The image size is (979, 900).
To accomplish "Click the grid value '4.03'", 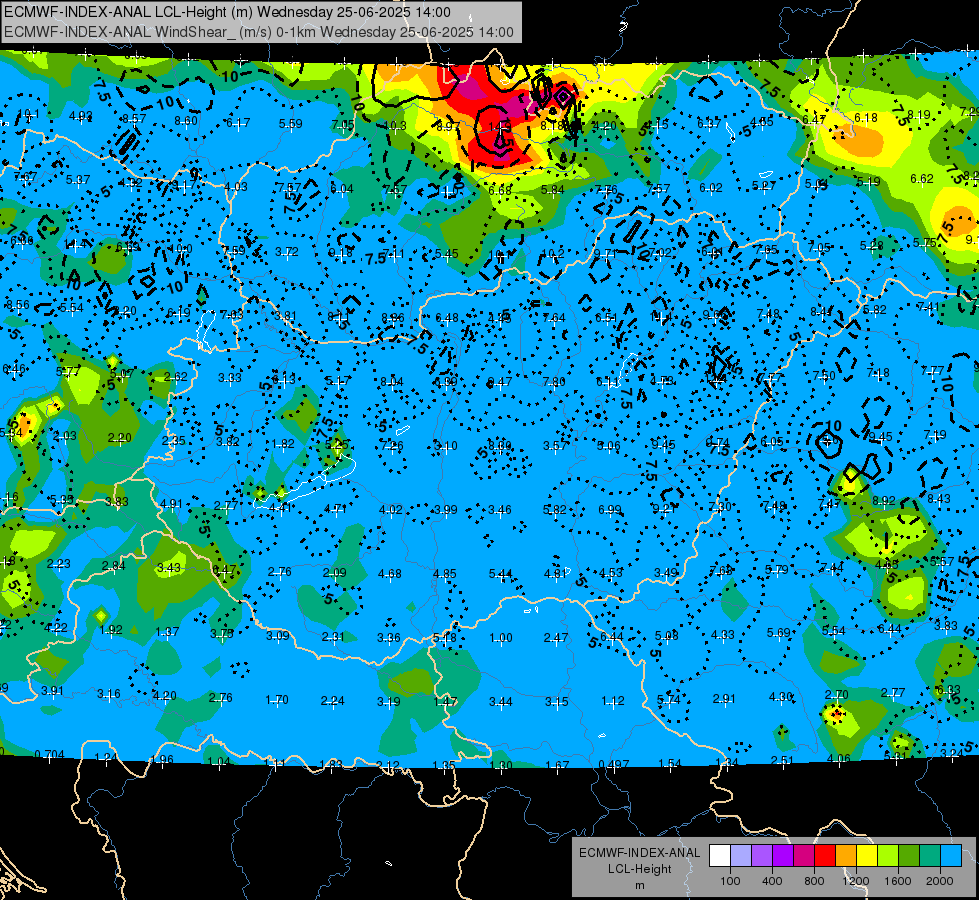I will 236,187.
